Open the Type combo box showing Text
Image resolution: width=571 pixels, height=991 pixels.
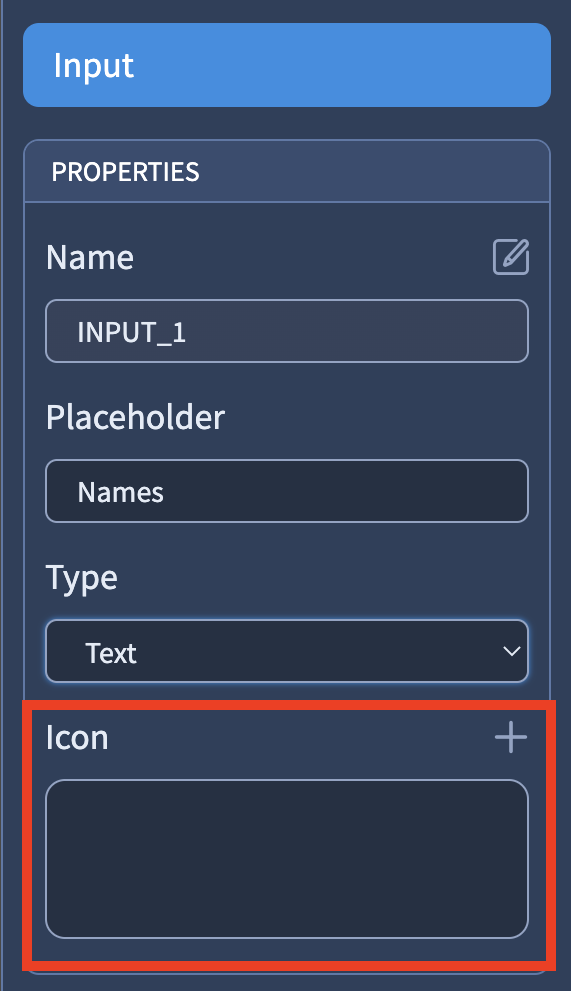(287, 651)
